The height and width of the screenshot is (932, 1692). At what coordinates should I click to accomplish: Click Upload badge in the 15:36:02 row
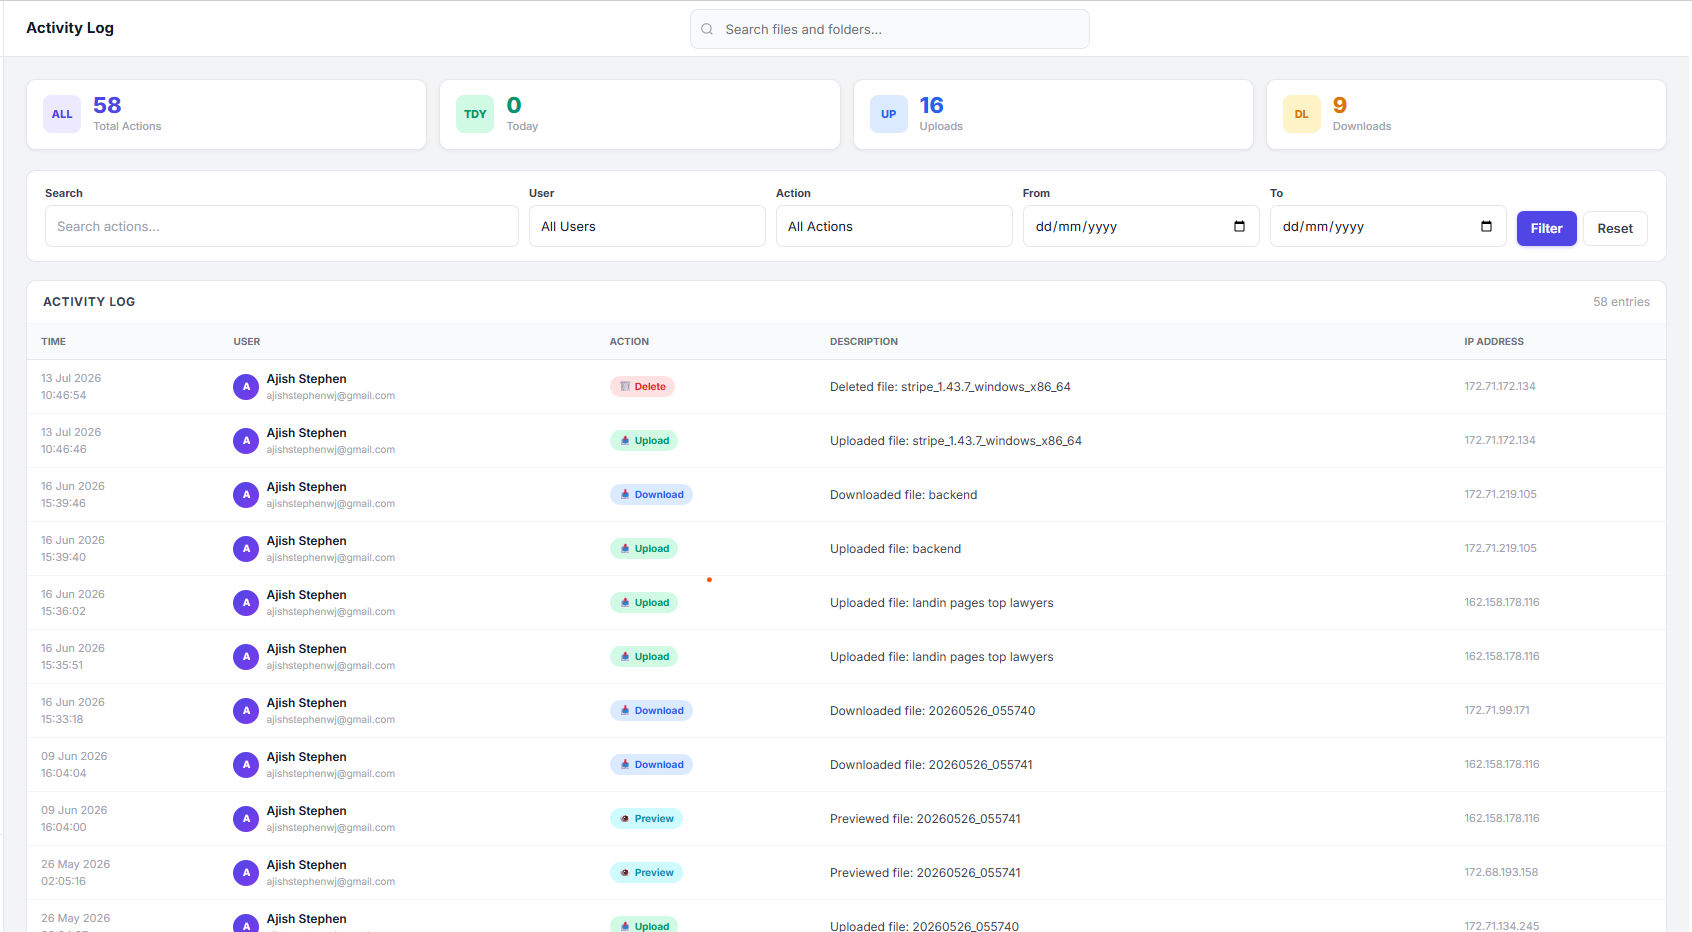point(644,602)
